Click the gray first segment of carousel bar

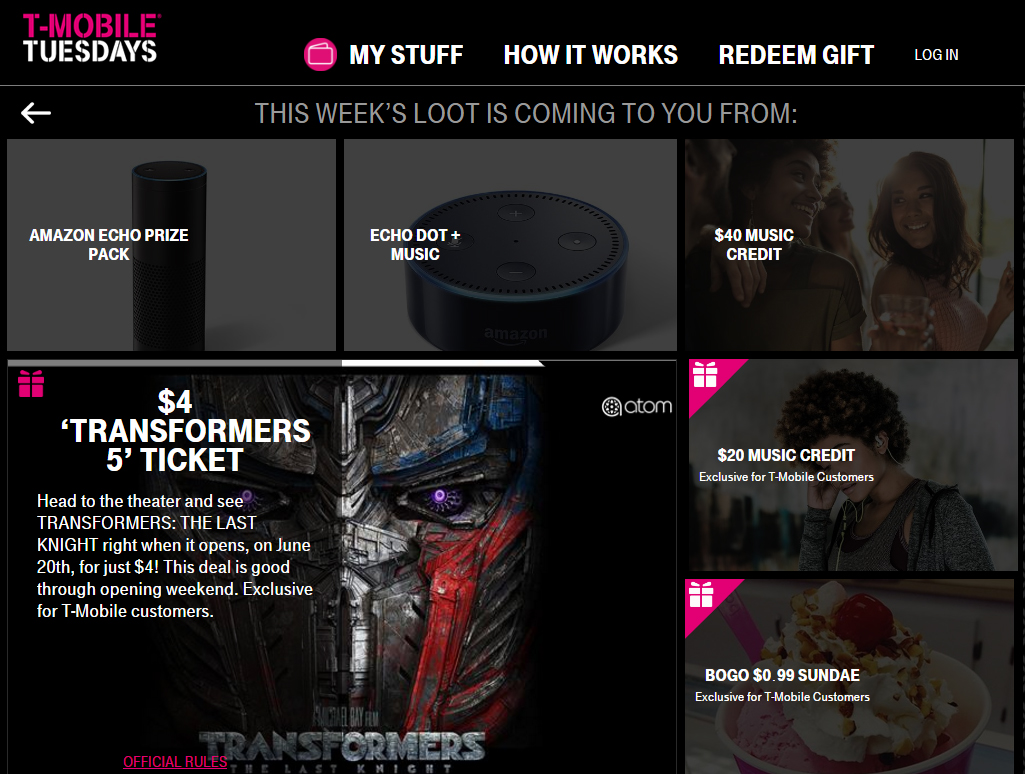(175, 363)
